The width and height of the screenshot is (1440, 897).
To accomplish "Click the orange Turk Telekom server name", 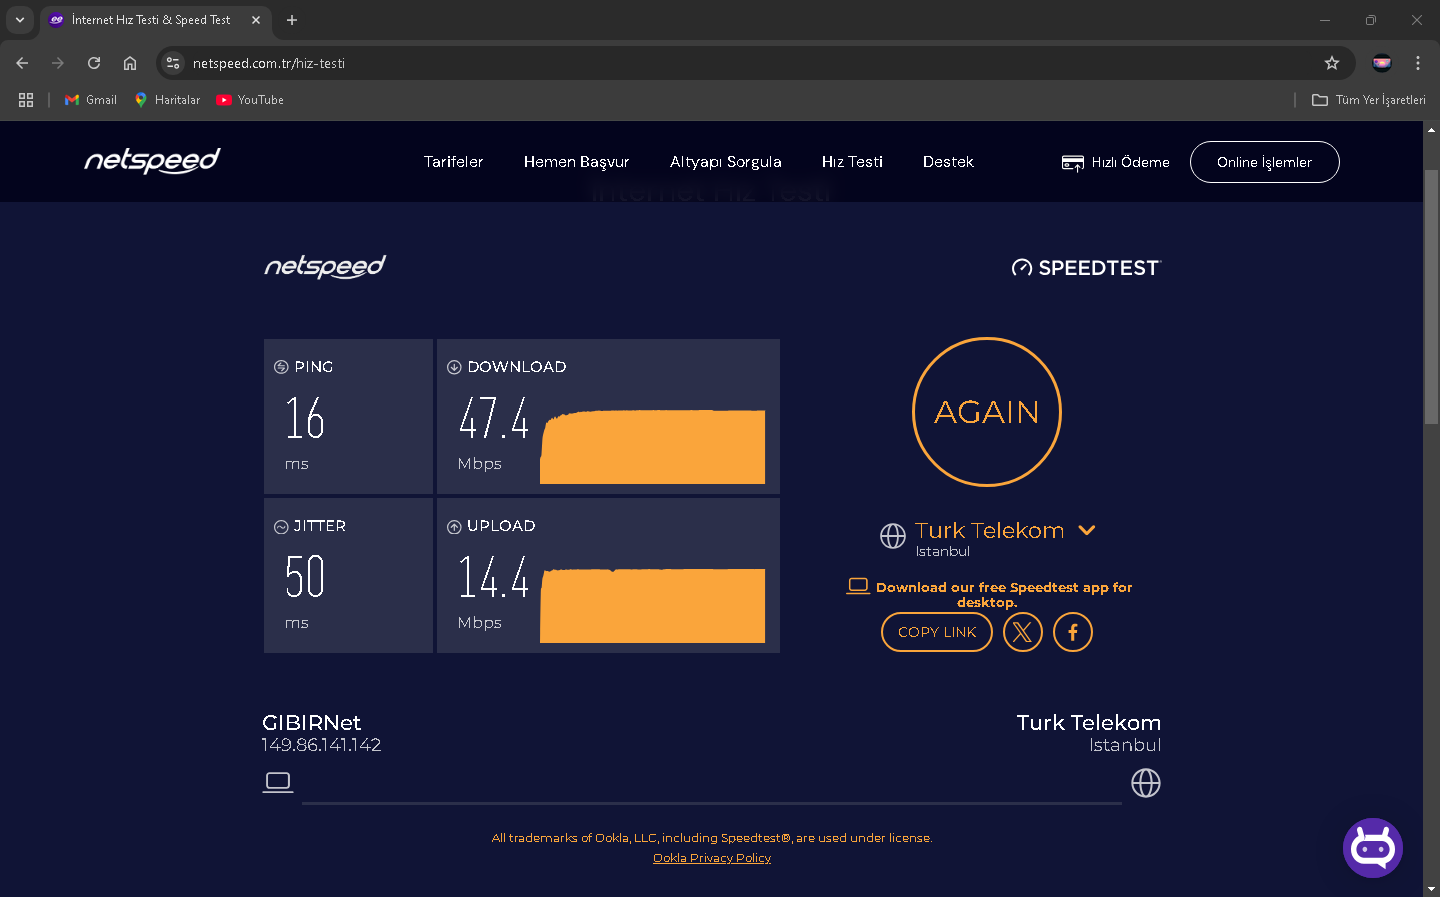I will pyautogui.click(x=989, y=530).
